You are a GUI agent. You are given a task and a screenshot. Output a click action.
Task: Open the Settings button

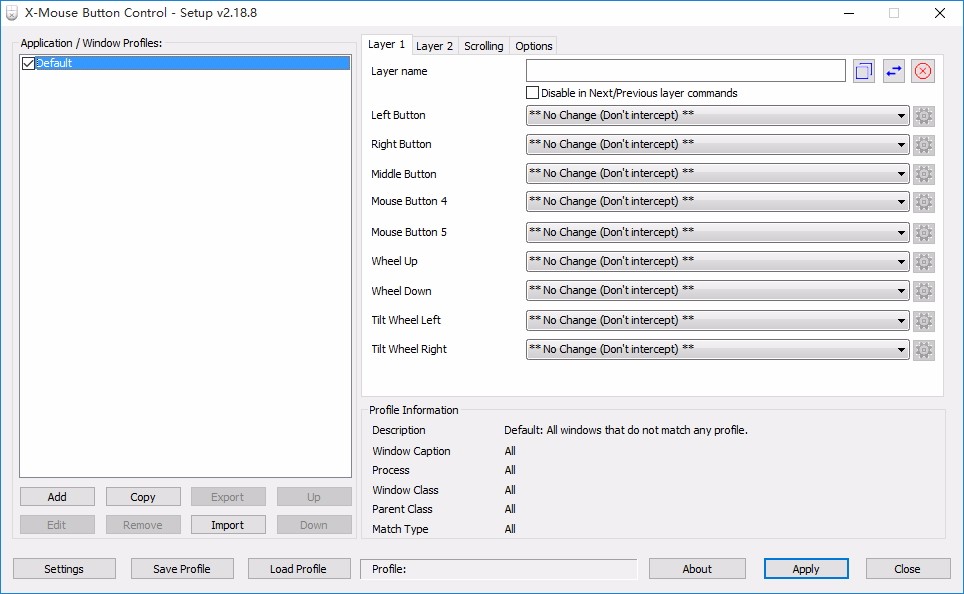[64, 569]
